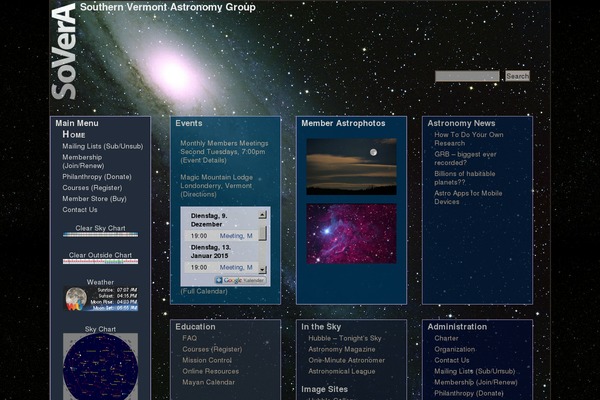
Task: Click the calendar widget scrollbar thumb
Action: [262, 233]
